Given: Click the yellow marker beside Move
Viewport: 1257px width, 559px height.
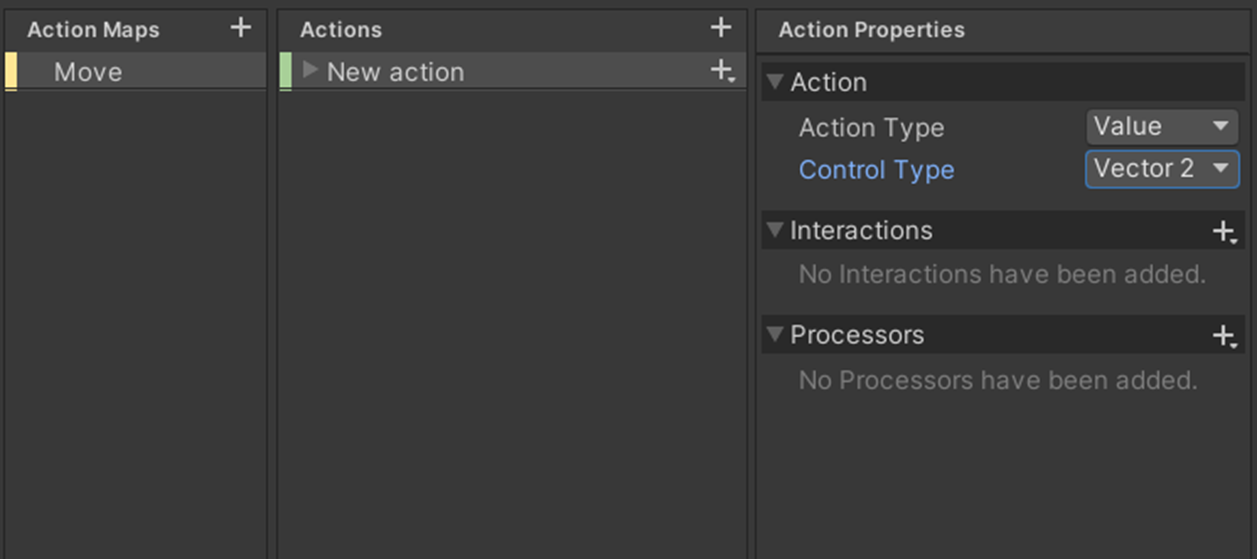Looking at the screenshot, I should pos(11,72).
